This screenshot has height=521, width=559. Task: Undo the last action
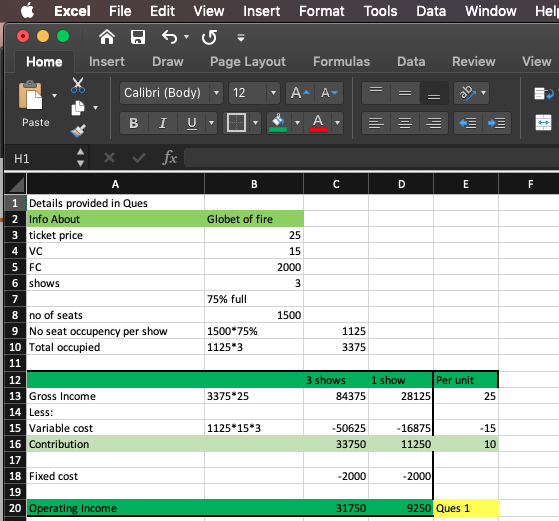click(x=169, y=37)
